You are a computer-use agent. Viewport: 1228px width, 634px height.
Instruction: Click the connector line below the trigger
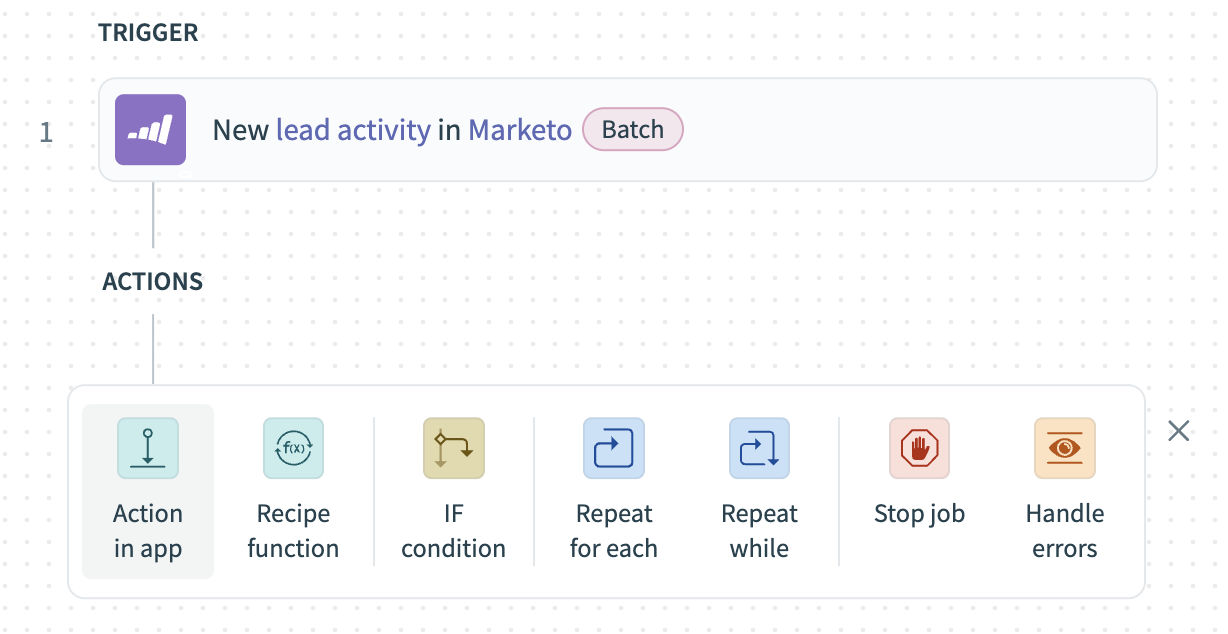click(x=152, y=215)
